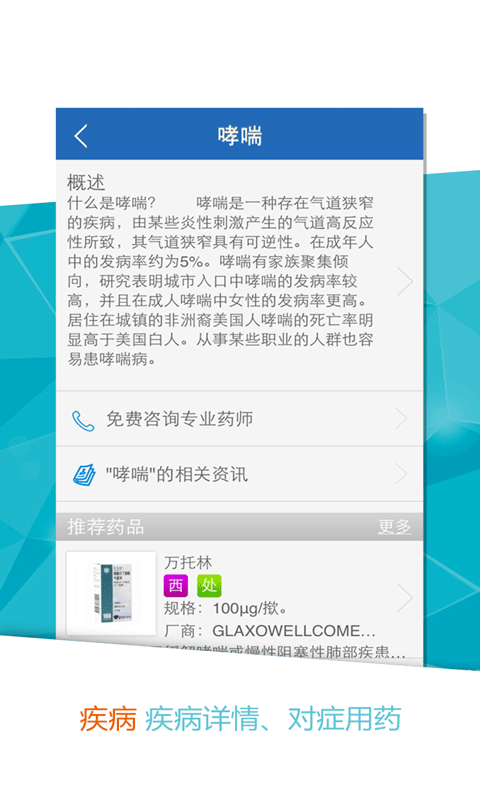Select "哮喘"的相关资讯 row
Screen dimensions: 480x800
[239, 474]
